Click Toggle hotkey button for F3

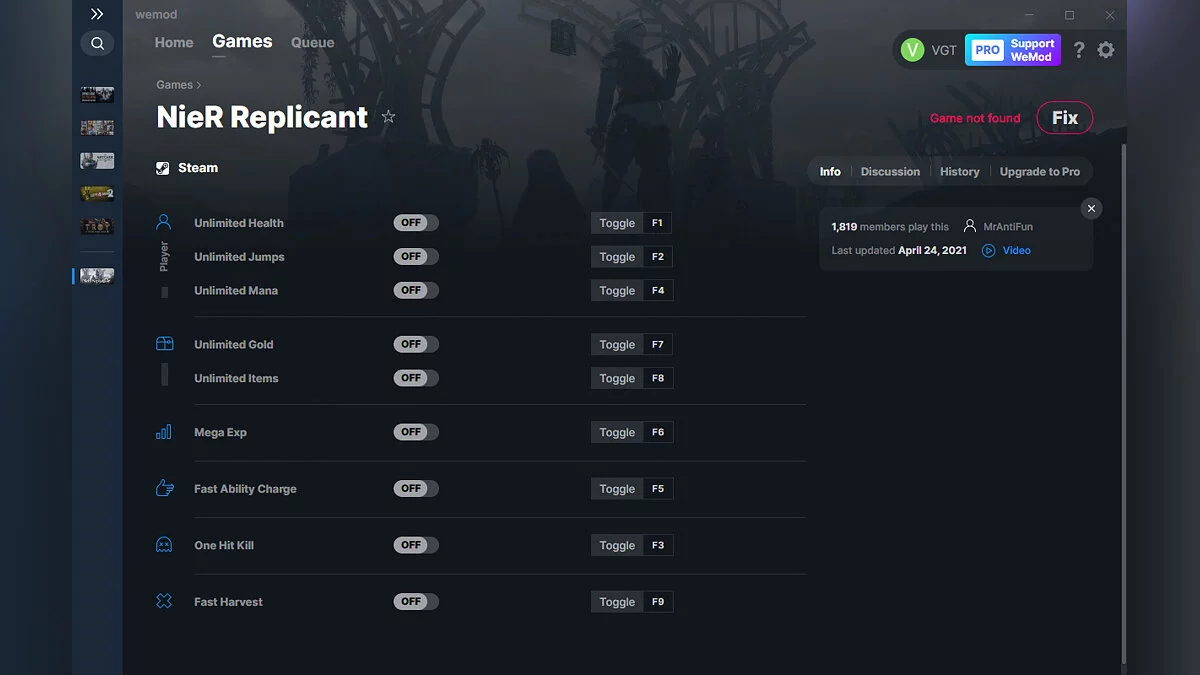(632, 546)
